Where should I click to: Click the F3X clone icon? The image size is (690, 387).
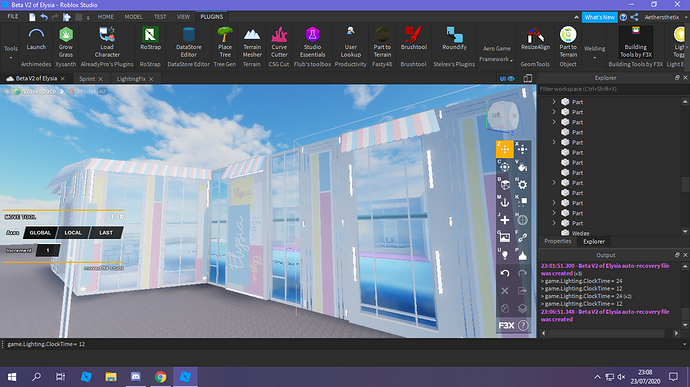click(504, 309)
